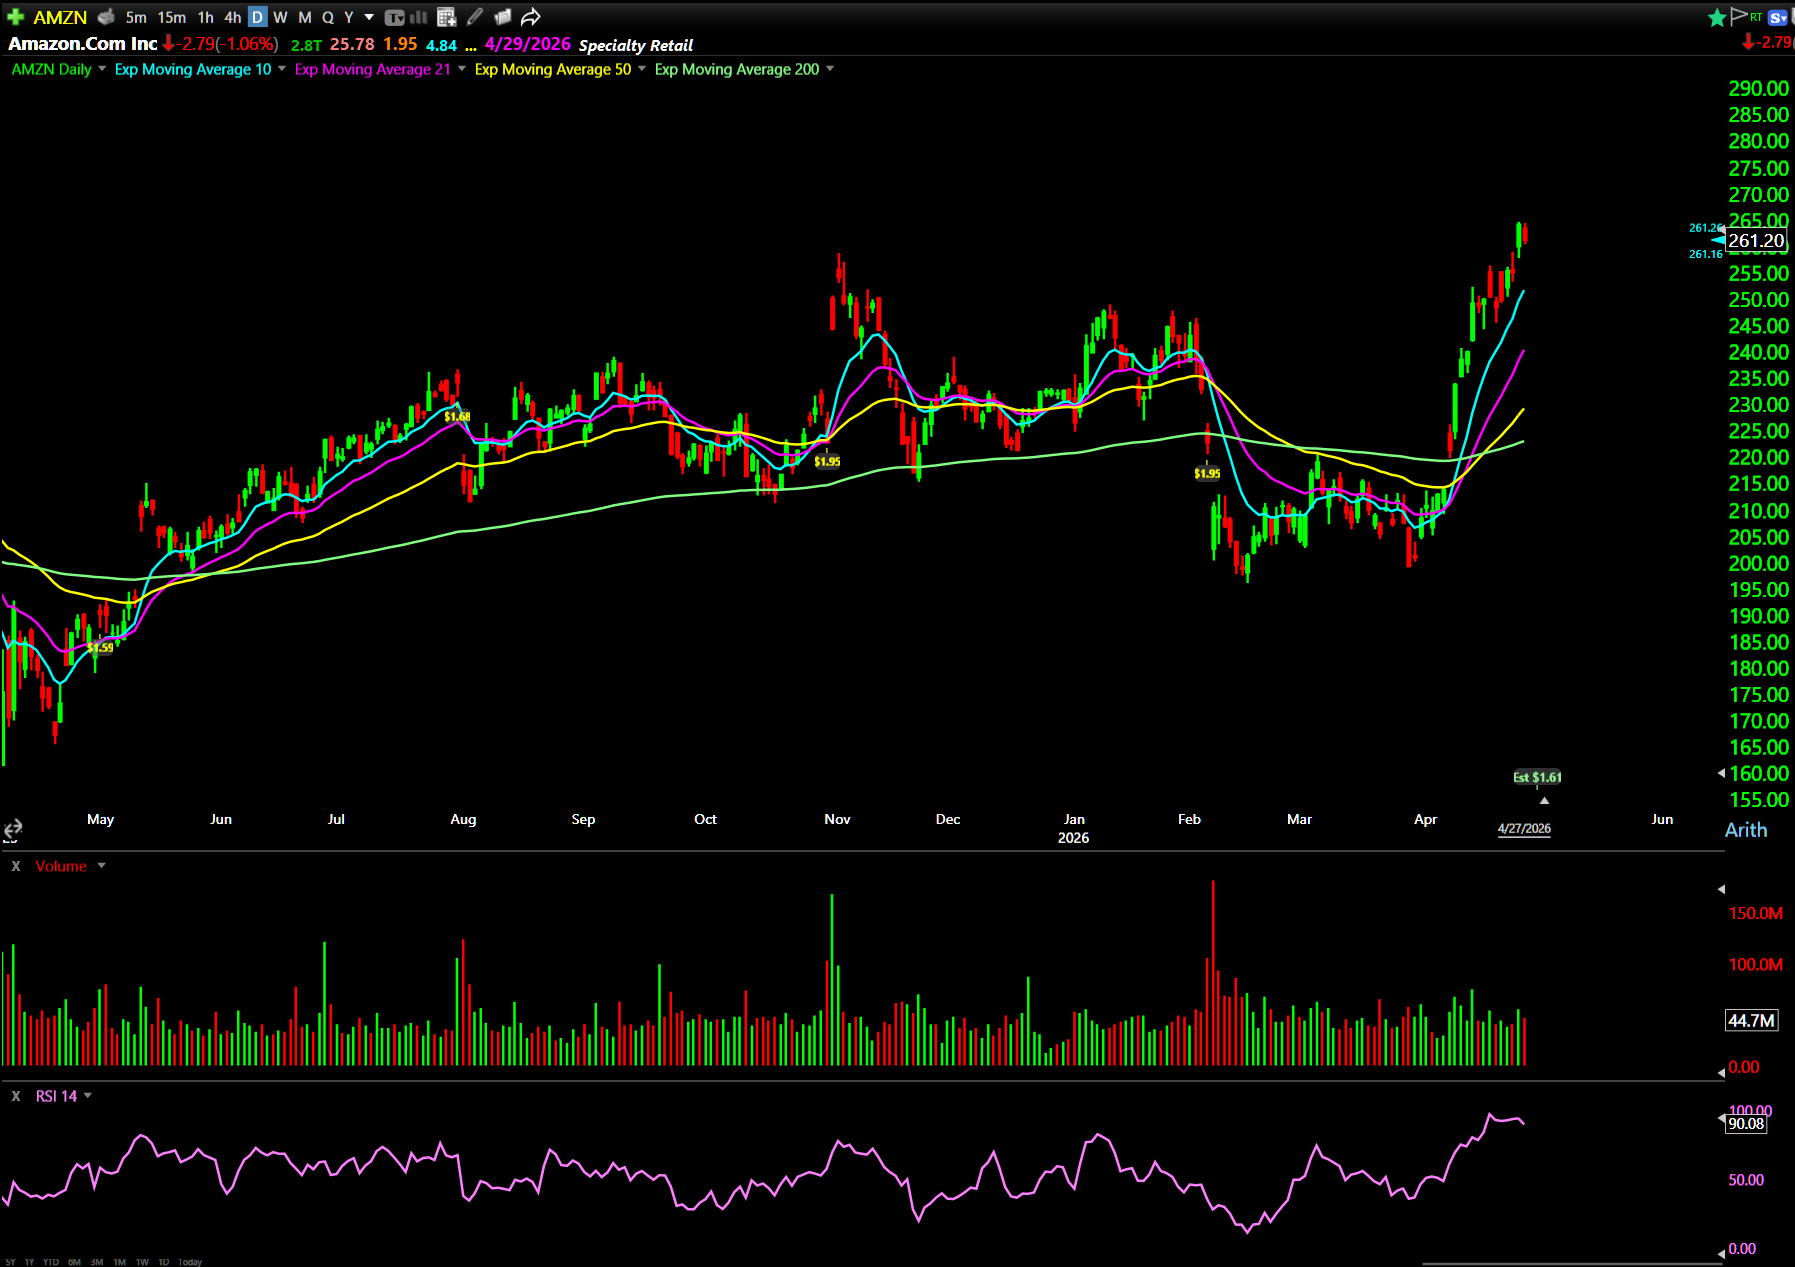Viewport: 1795px width, 1267px height.
Task: Expand the Exp Moving Average 10 dropdown
Action: (282, 69)
